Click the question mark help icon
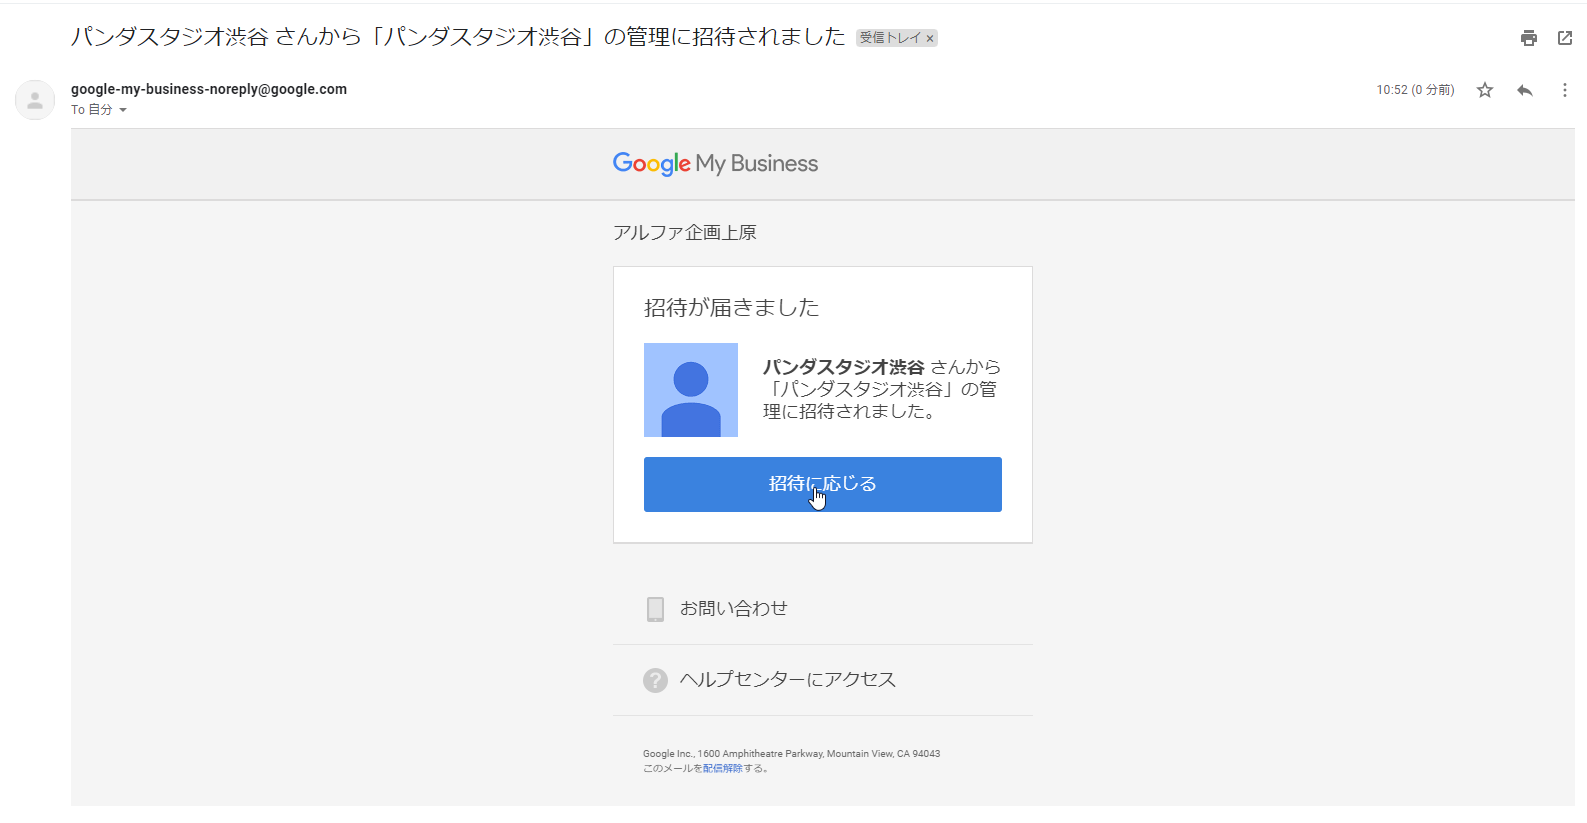Screen dimensions: 1587x823 655,680
